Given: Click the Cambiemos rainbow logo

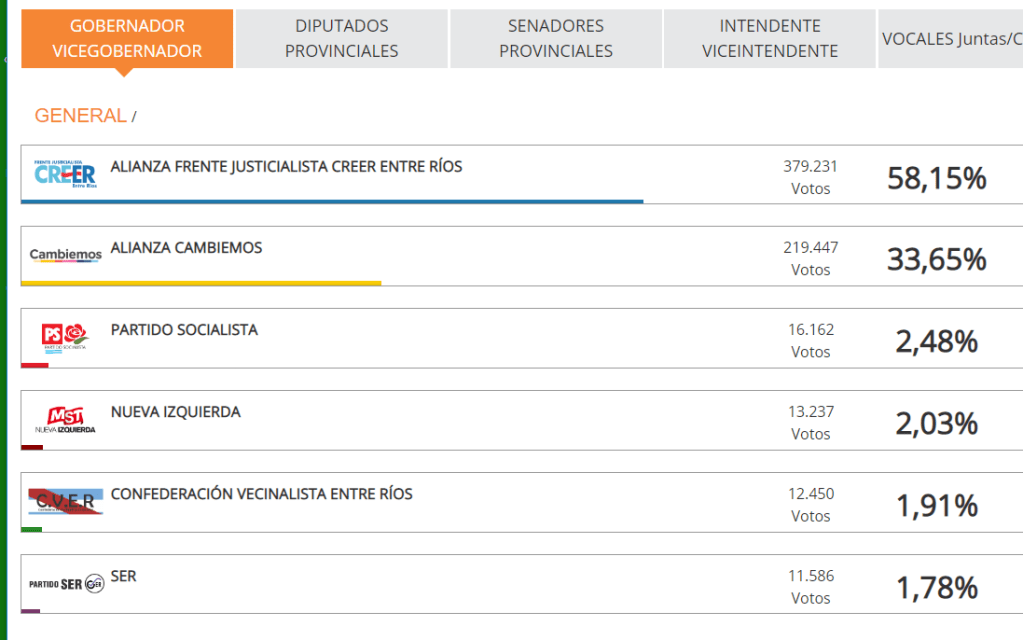Looking at the screenshot, I should 63,255.
